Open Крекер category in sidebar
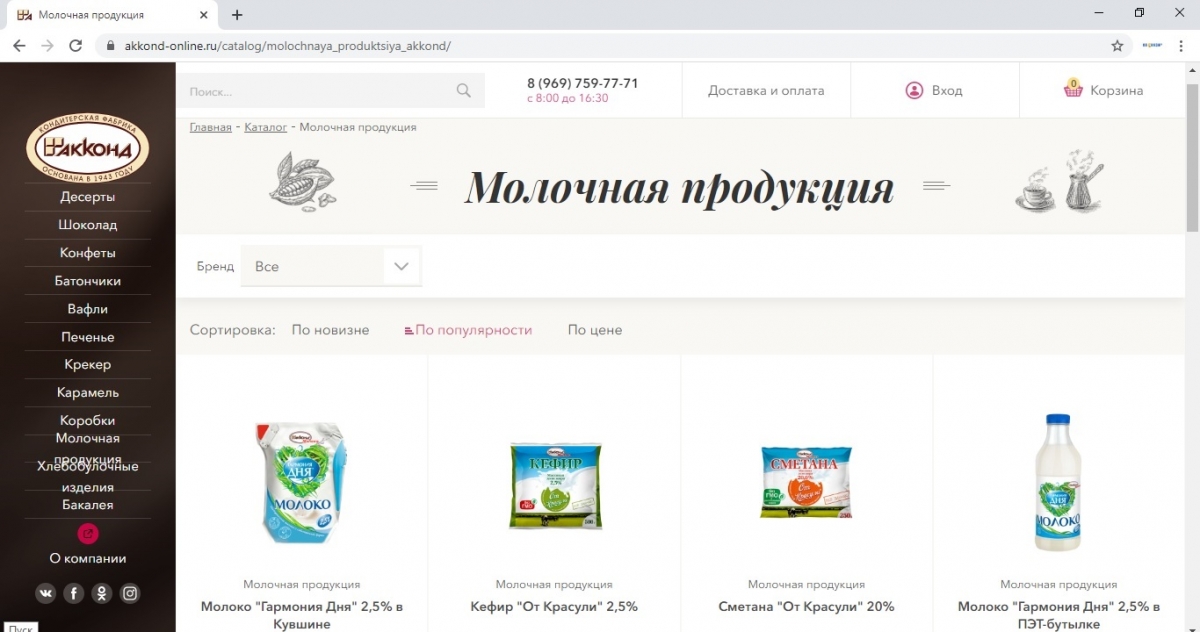Screen dimensions: 1200x632 tap(88, 365)
